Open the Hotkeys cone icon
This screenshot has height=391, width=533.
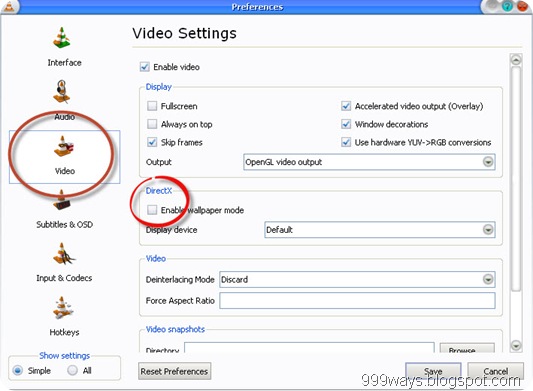pyautogui.click(x=63, y=307)
